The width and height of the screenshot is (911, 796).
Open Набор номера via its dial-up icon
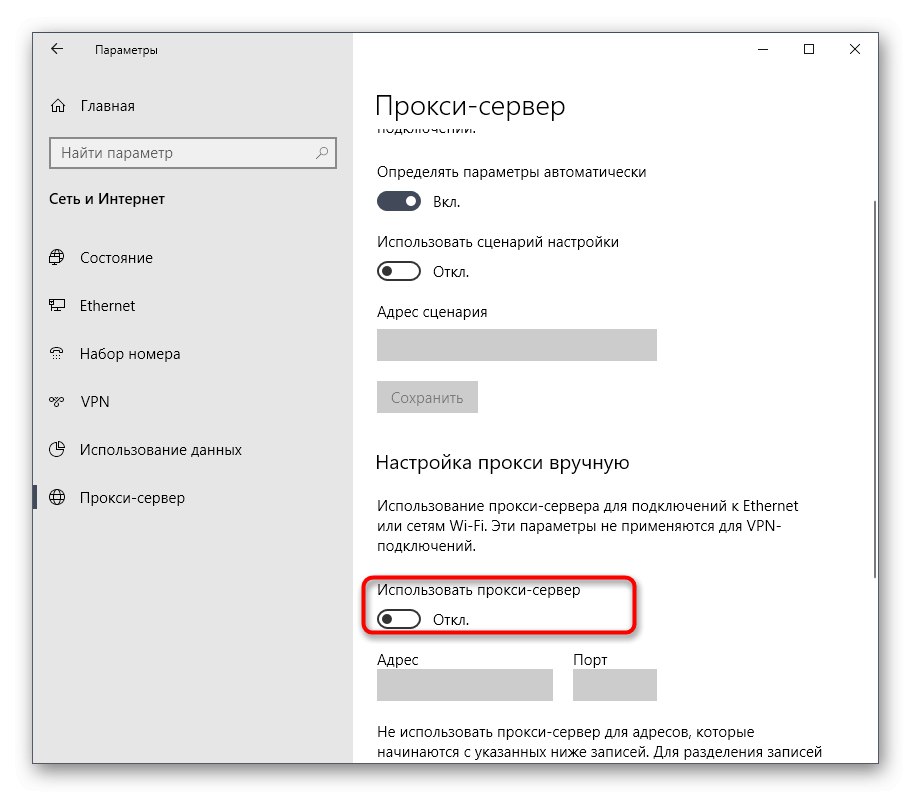[x=58, y=353]
